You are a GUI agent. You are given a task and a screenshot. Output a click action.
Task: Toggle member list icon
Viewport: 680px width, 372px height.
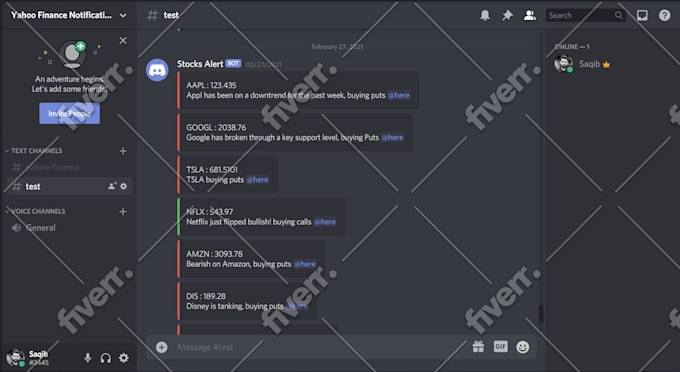coord(530,15)
